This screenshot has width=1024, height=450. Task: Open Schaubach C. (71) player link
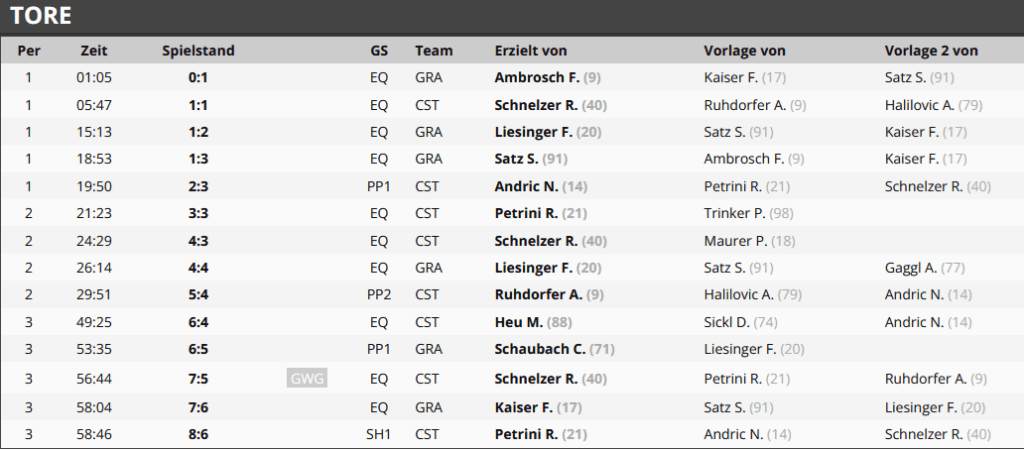pos(554,349)
